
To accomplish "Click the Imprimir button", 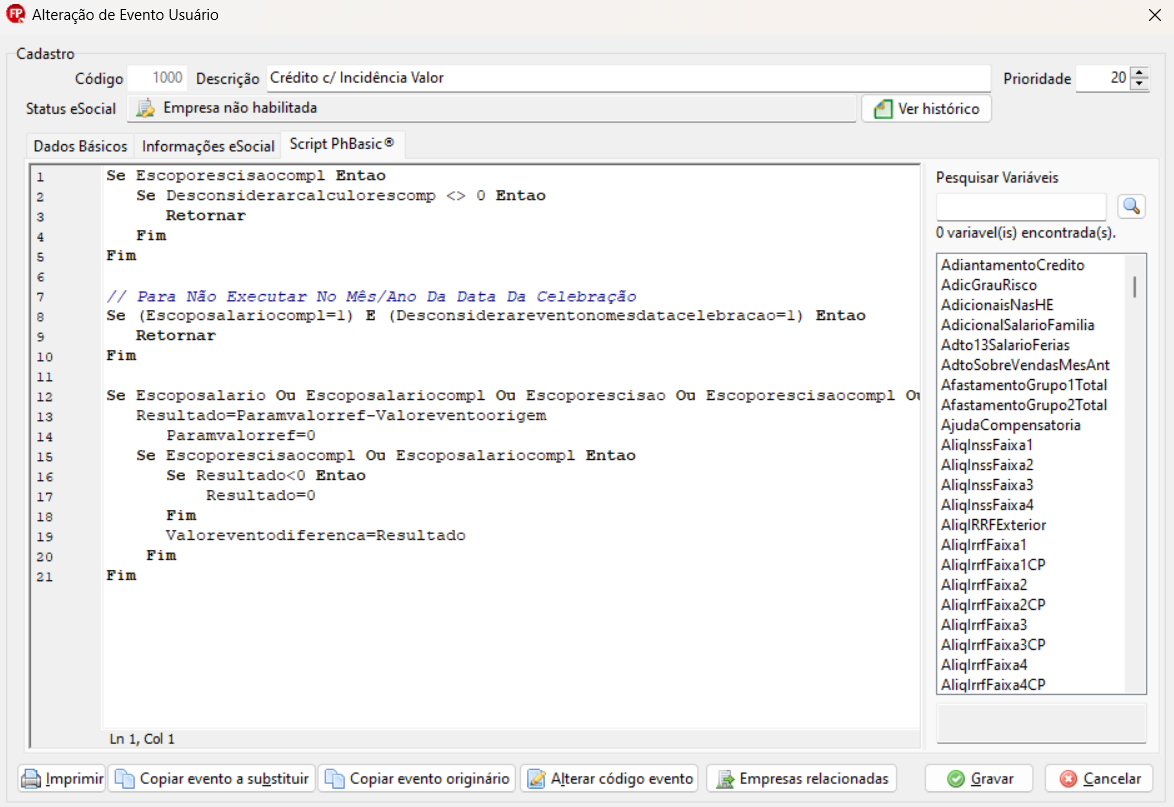I will click(x=62, y=779).
